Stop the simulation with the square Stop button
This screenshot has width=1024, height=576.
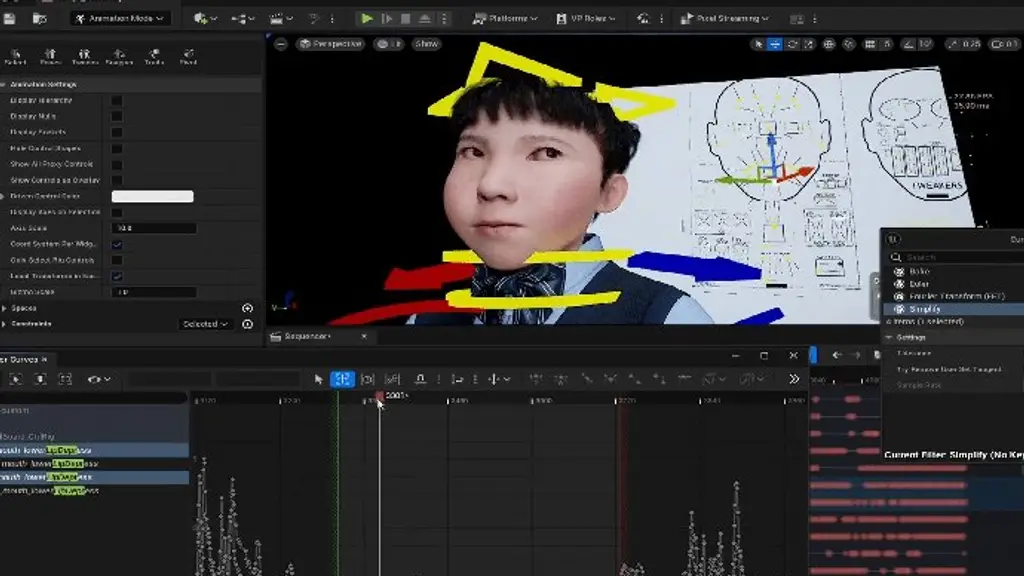click(406, 18)
